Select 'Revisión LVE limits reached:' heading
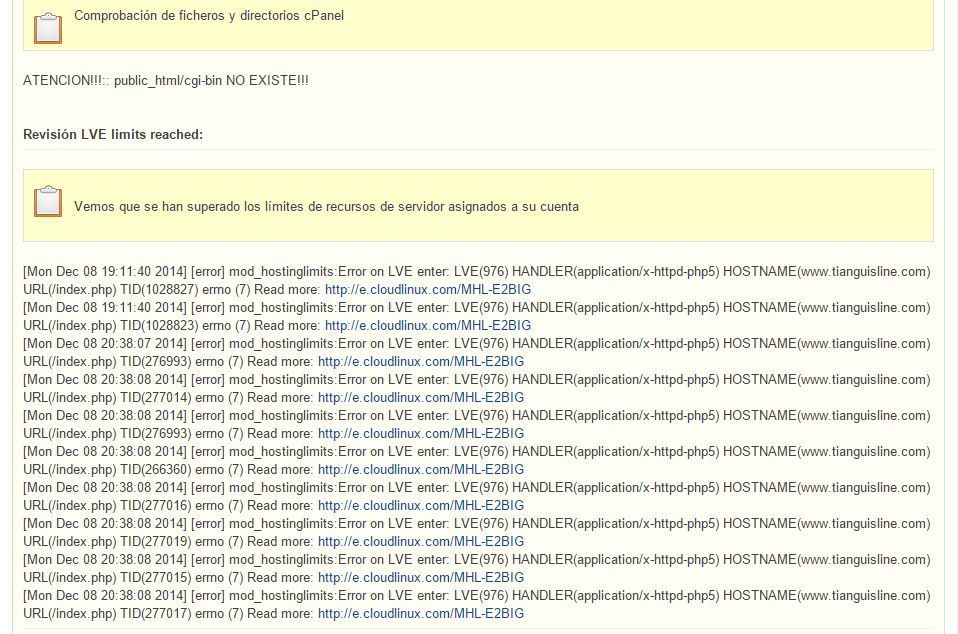958x634 pixels. click(113, 134)
